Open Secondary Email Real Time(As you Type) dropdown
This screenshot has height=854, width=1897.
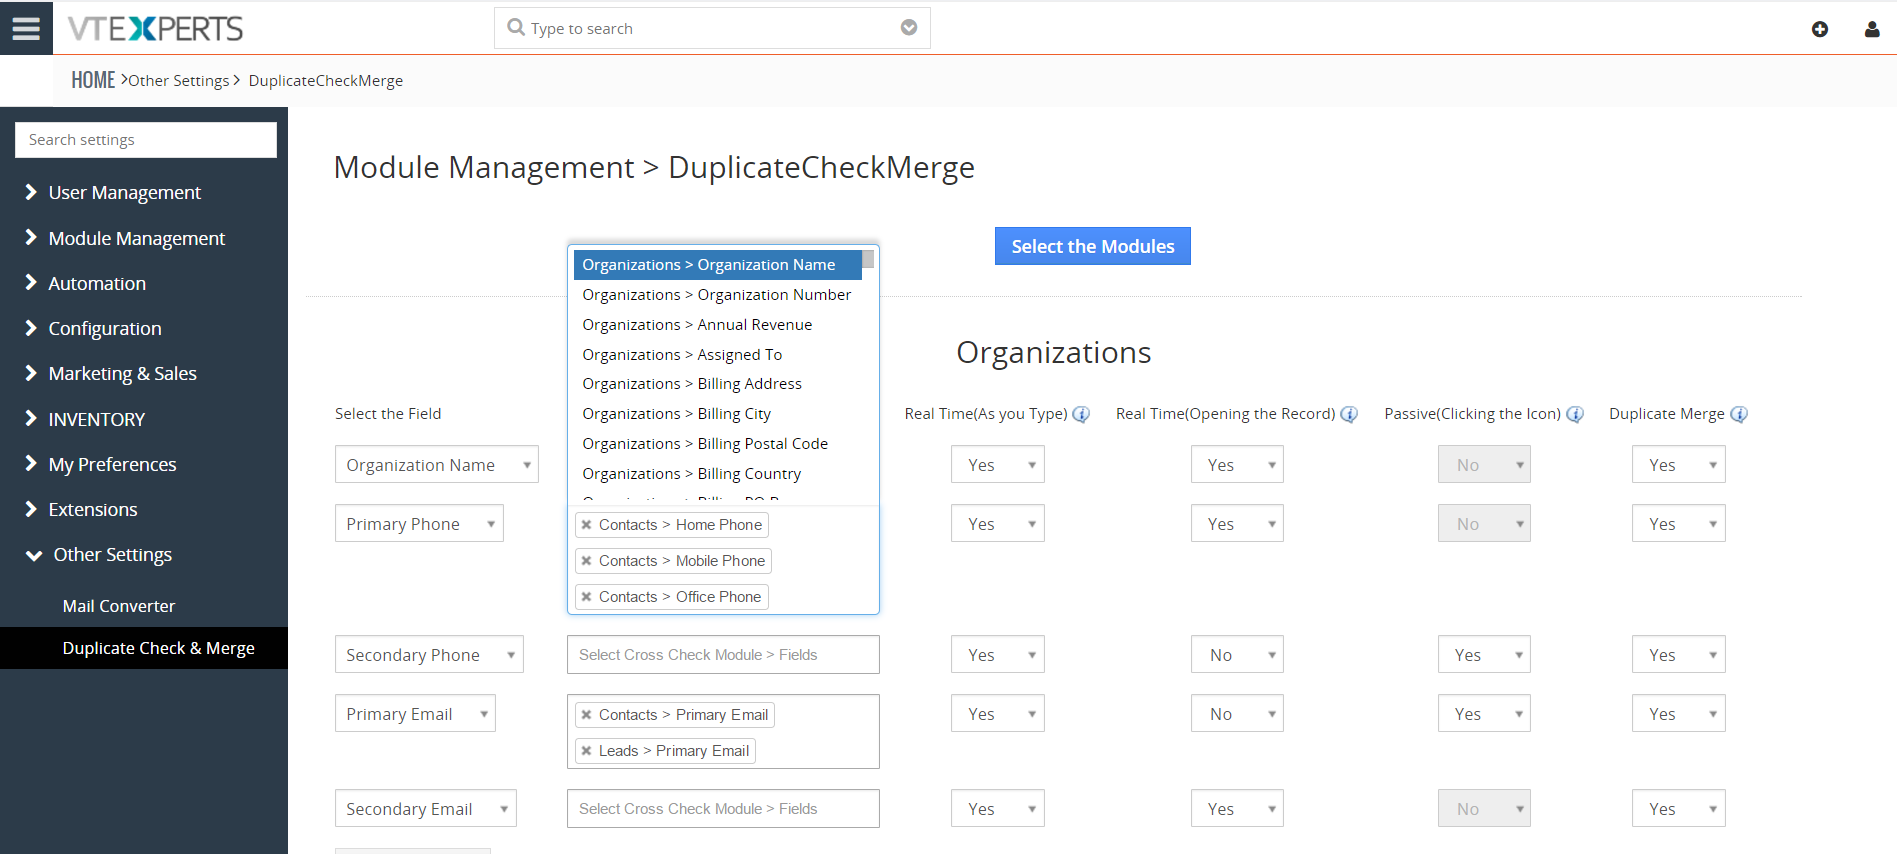pyautogui.click(x=997, y=809)
